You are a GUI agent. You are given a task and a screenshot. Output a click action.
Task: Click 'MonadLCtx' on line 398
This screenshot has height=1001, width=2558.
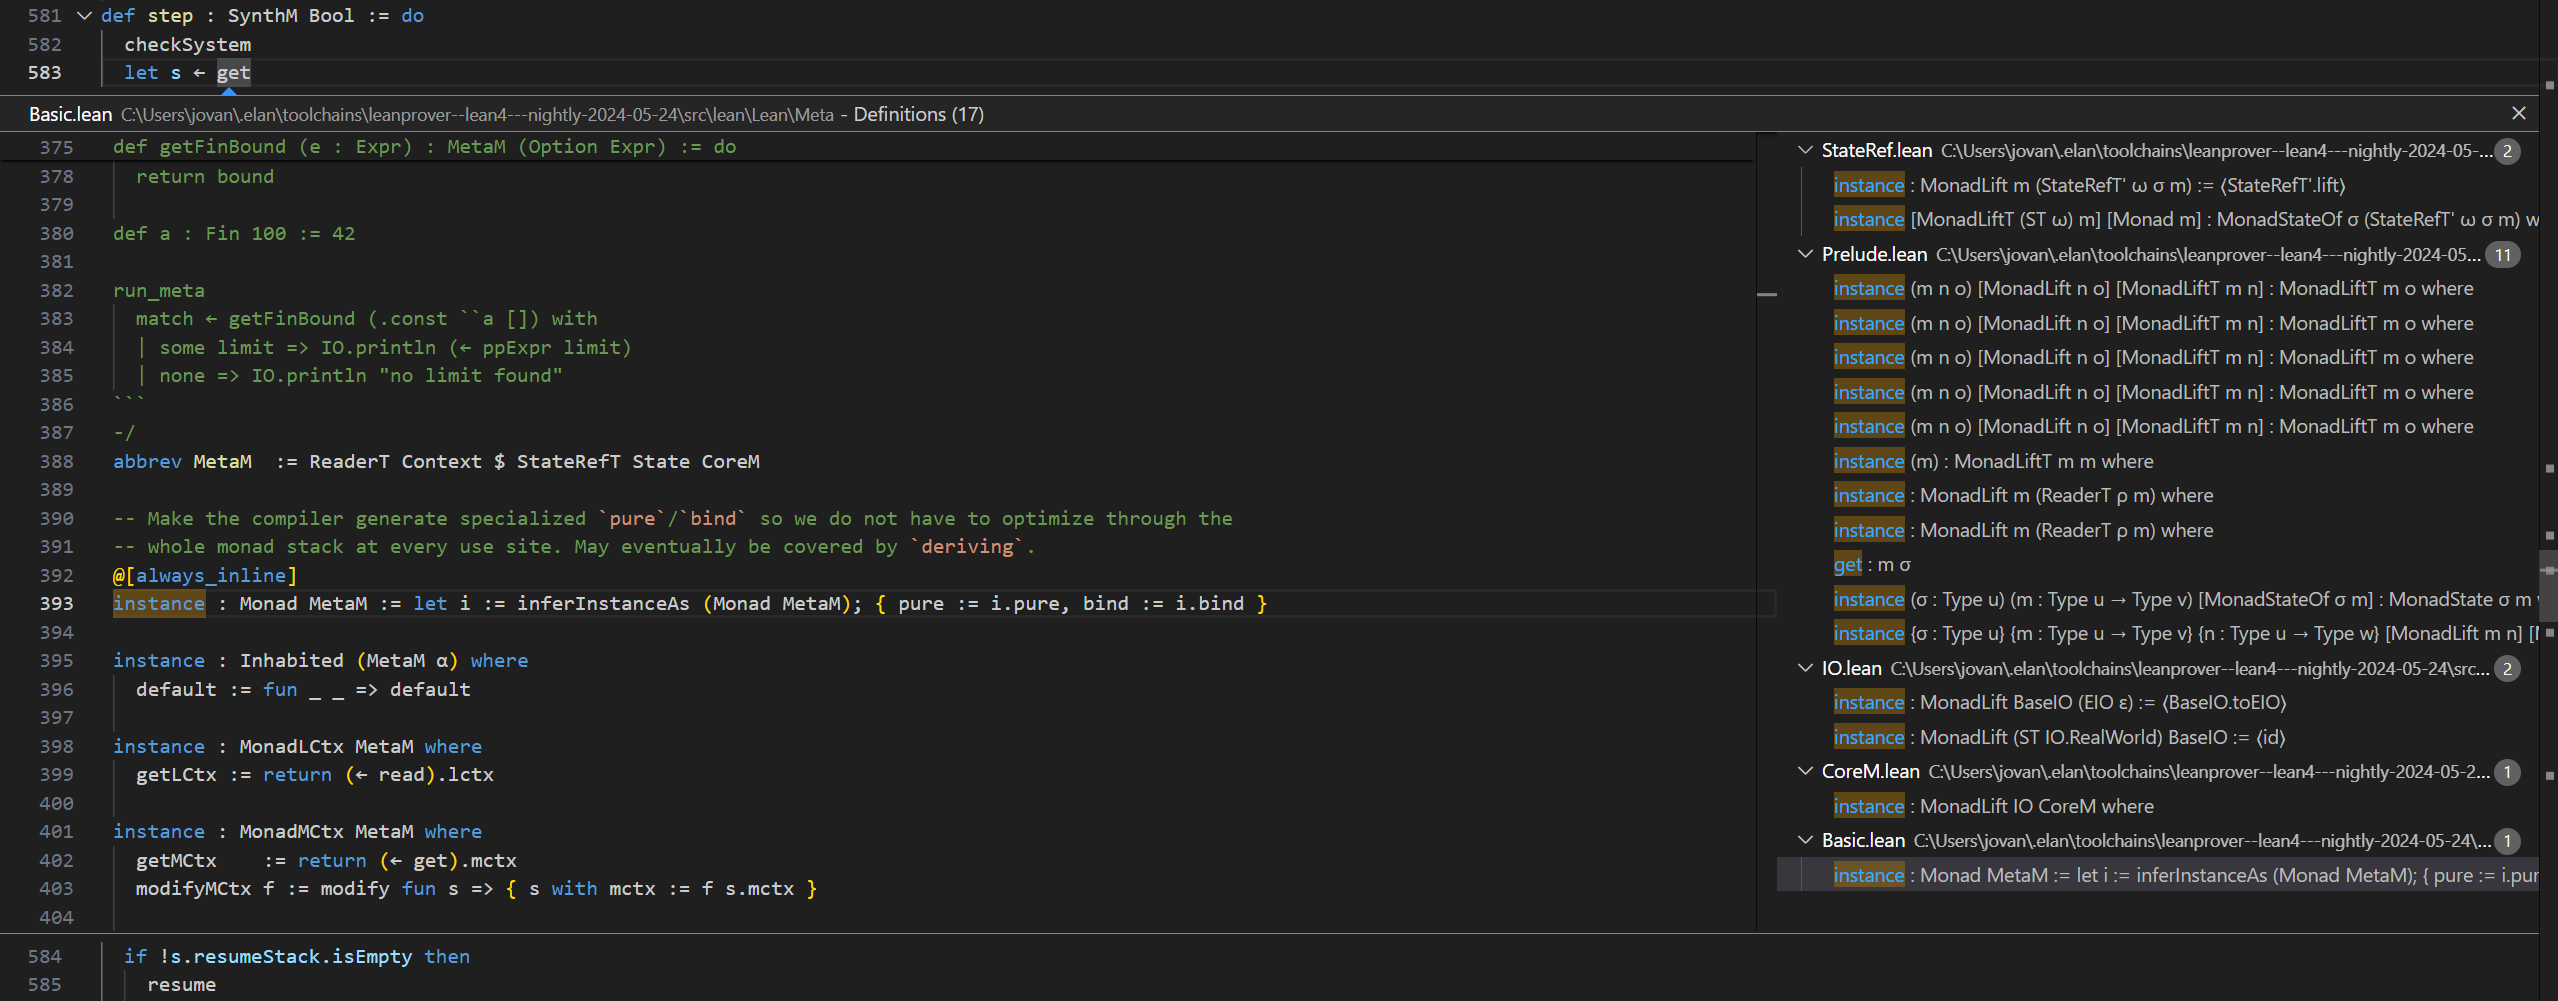[291, 746]
